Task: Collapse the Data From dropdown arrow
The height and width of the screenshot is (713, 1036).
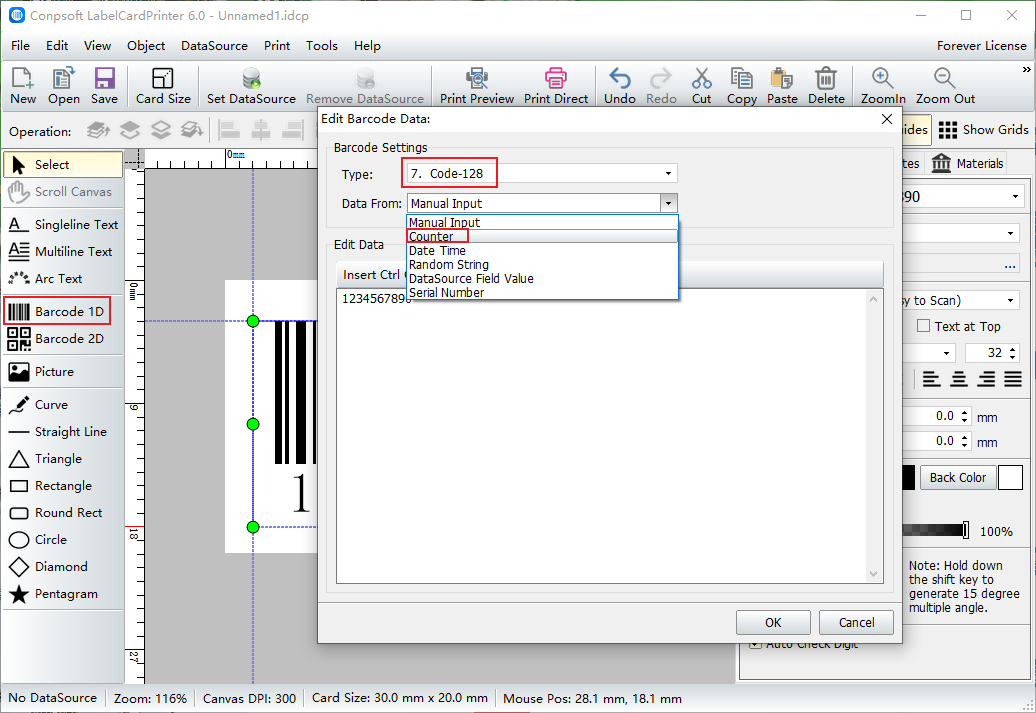Action: click(669, 204)
